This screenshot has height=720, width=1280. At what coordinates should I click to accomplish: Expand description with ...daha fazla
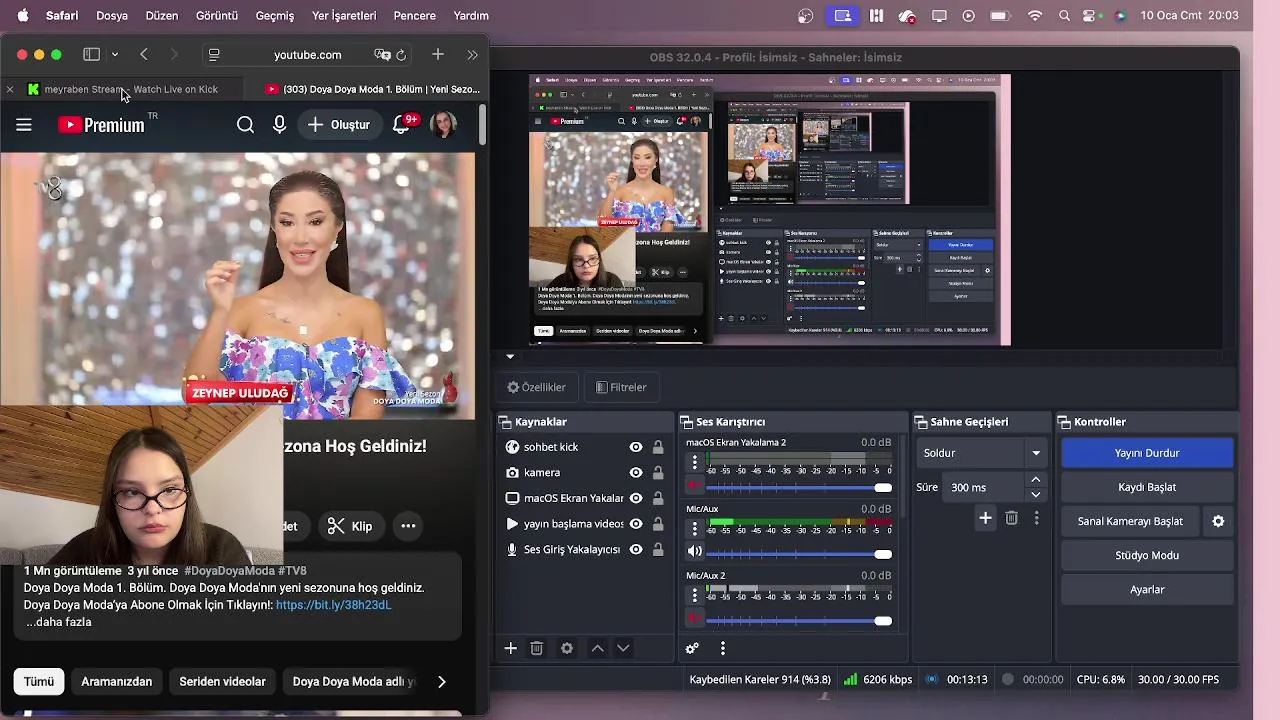[58, 622]
